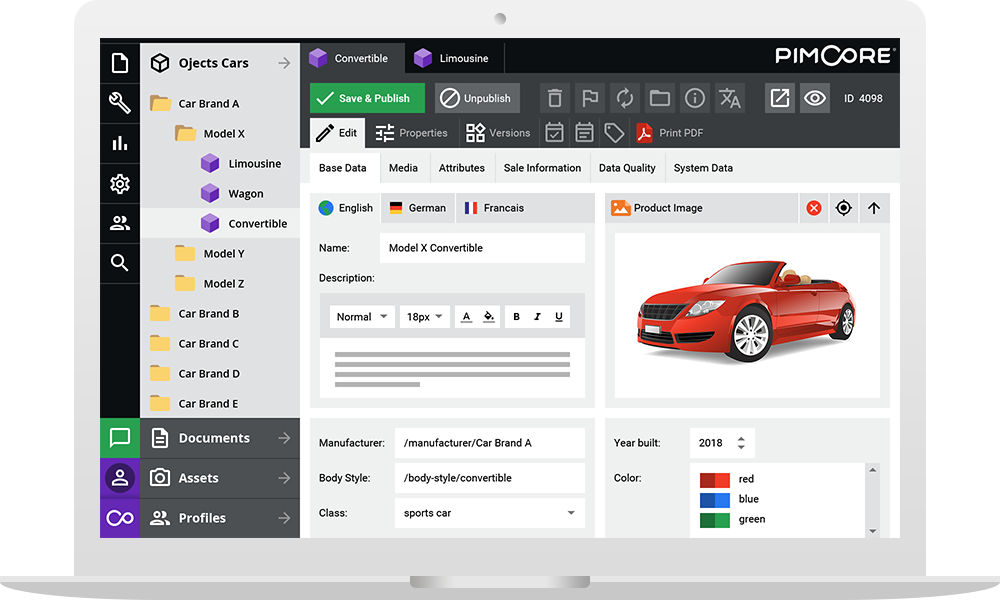Click the text color A icon
The width and height of the screenshot is (1000, 600).
467,317
